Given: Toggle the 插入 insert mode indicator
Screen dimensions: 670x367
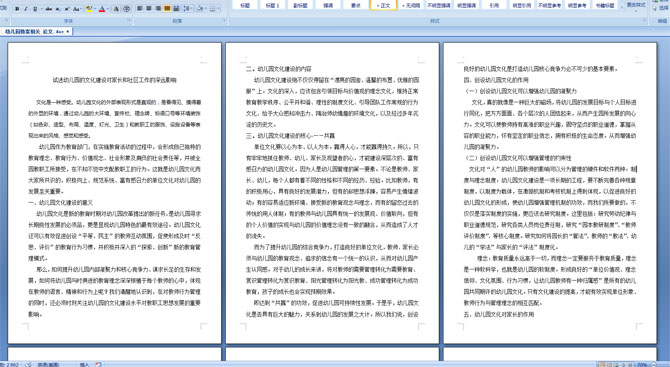Looking at the screenshot, I should click(x=84, y=365).
